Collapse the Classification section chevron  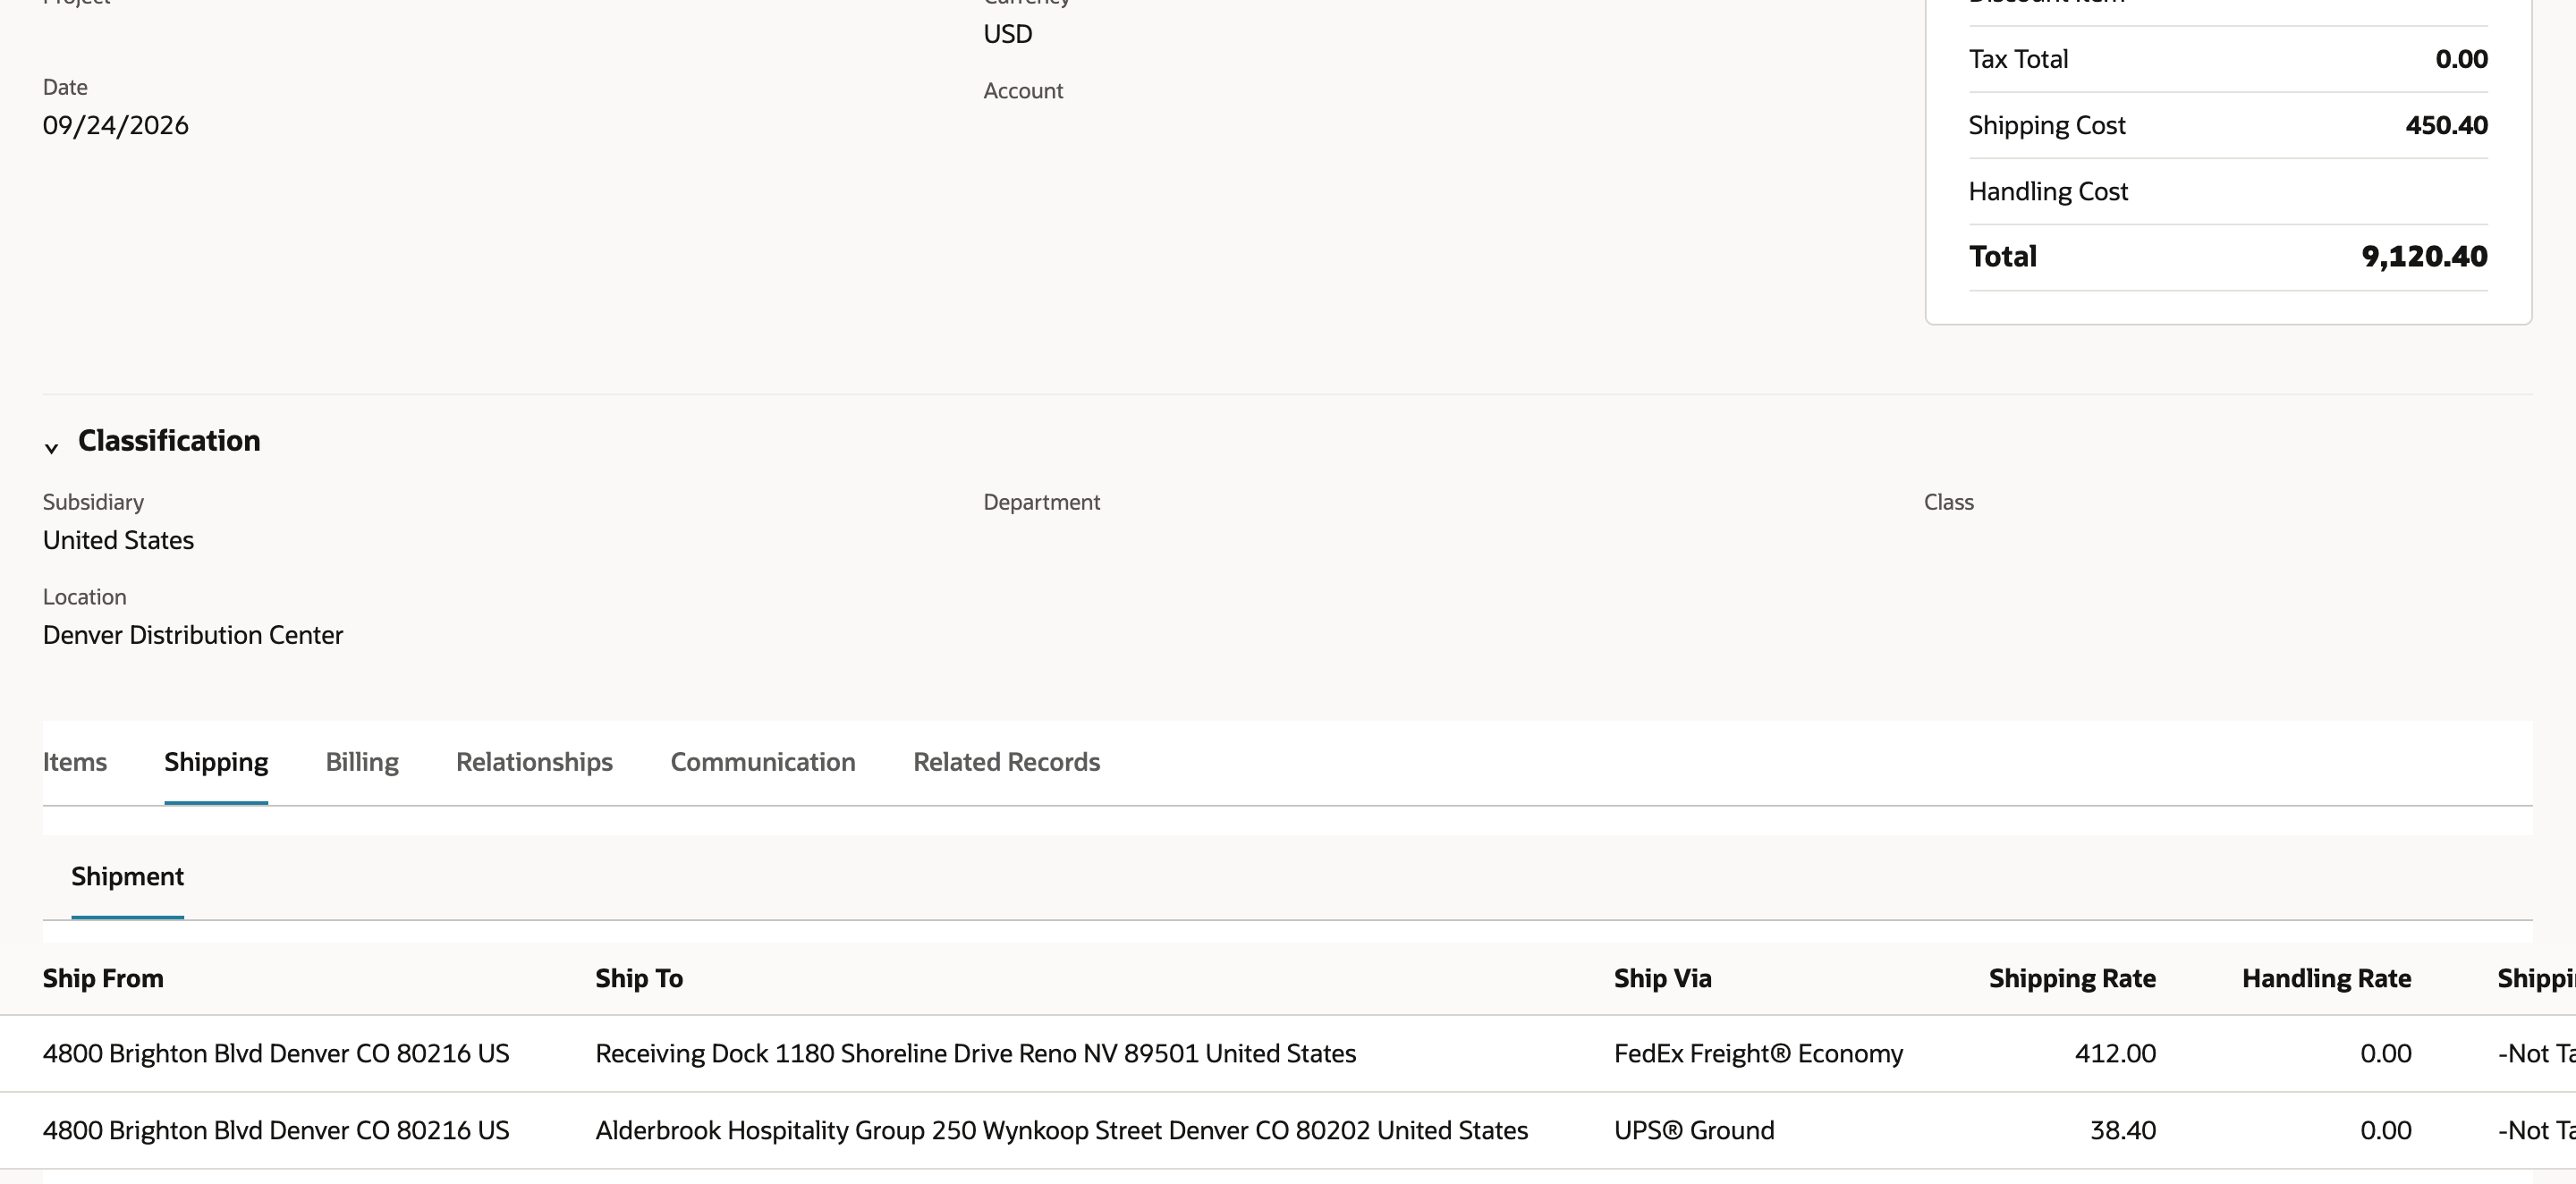point(52,448)
